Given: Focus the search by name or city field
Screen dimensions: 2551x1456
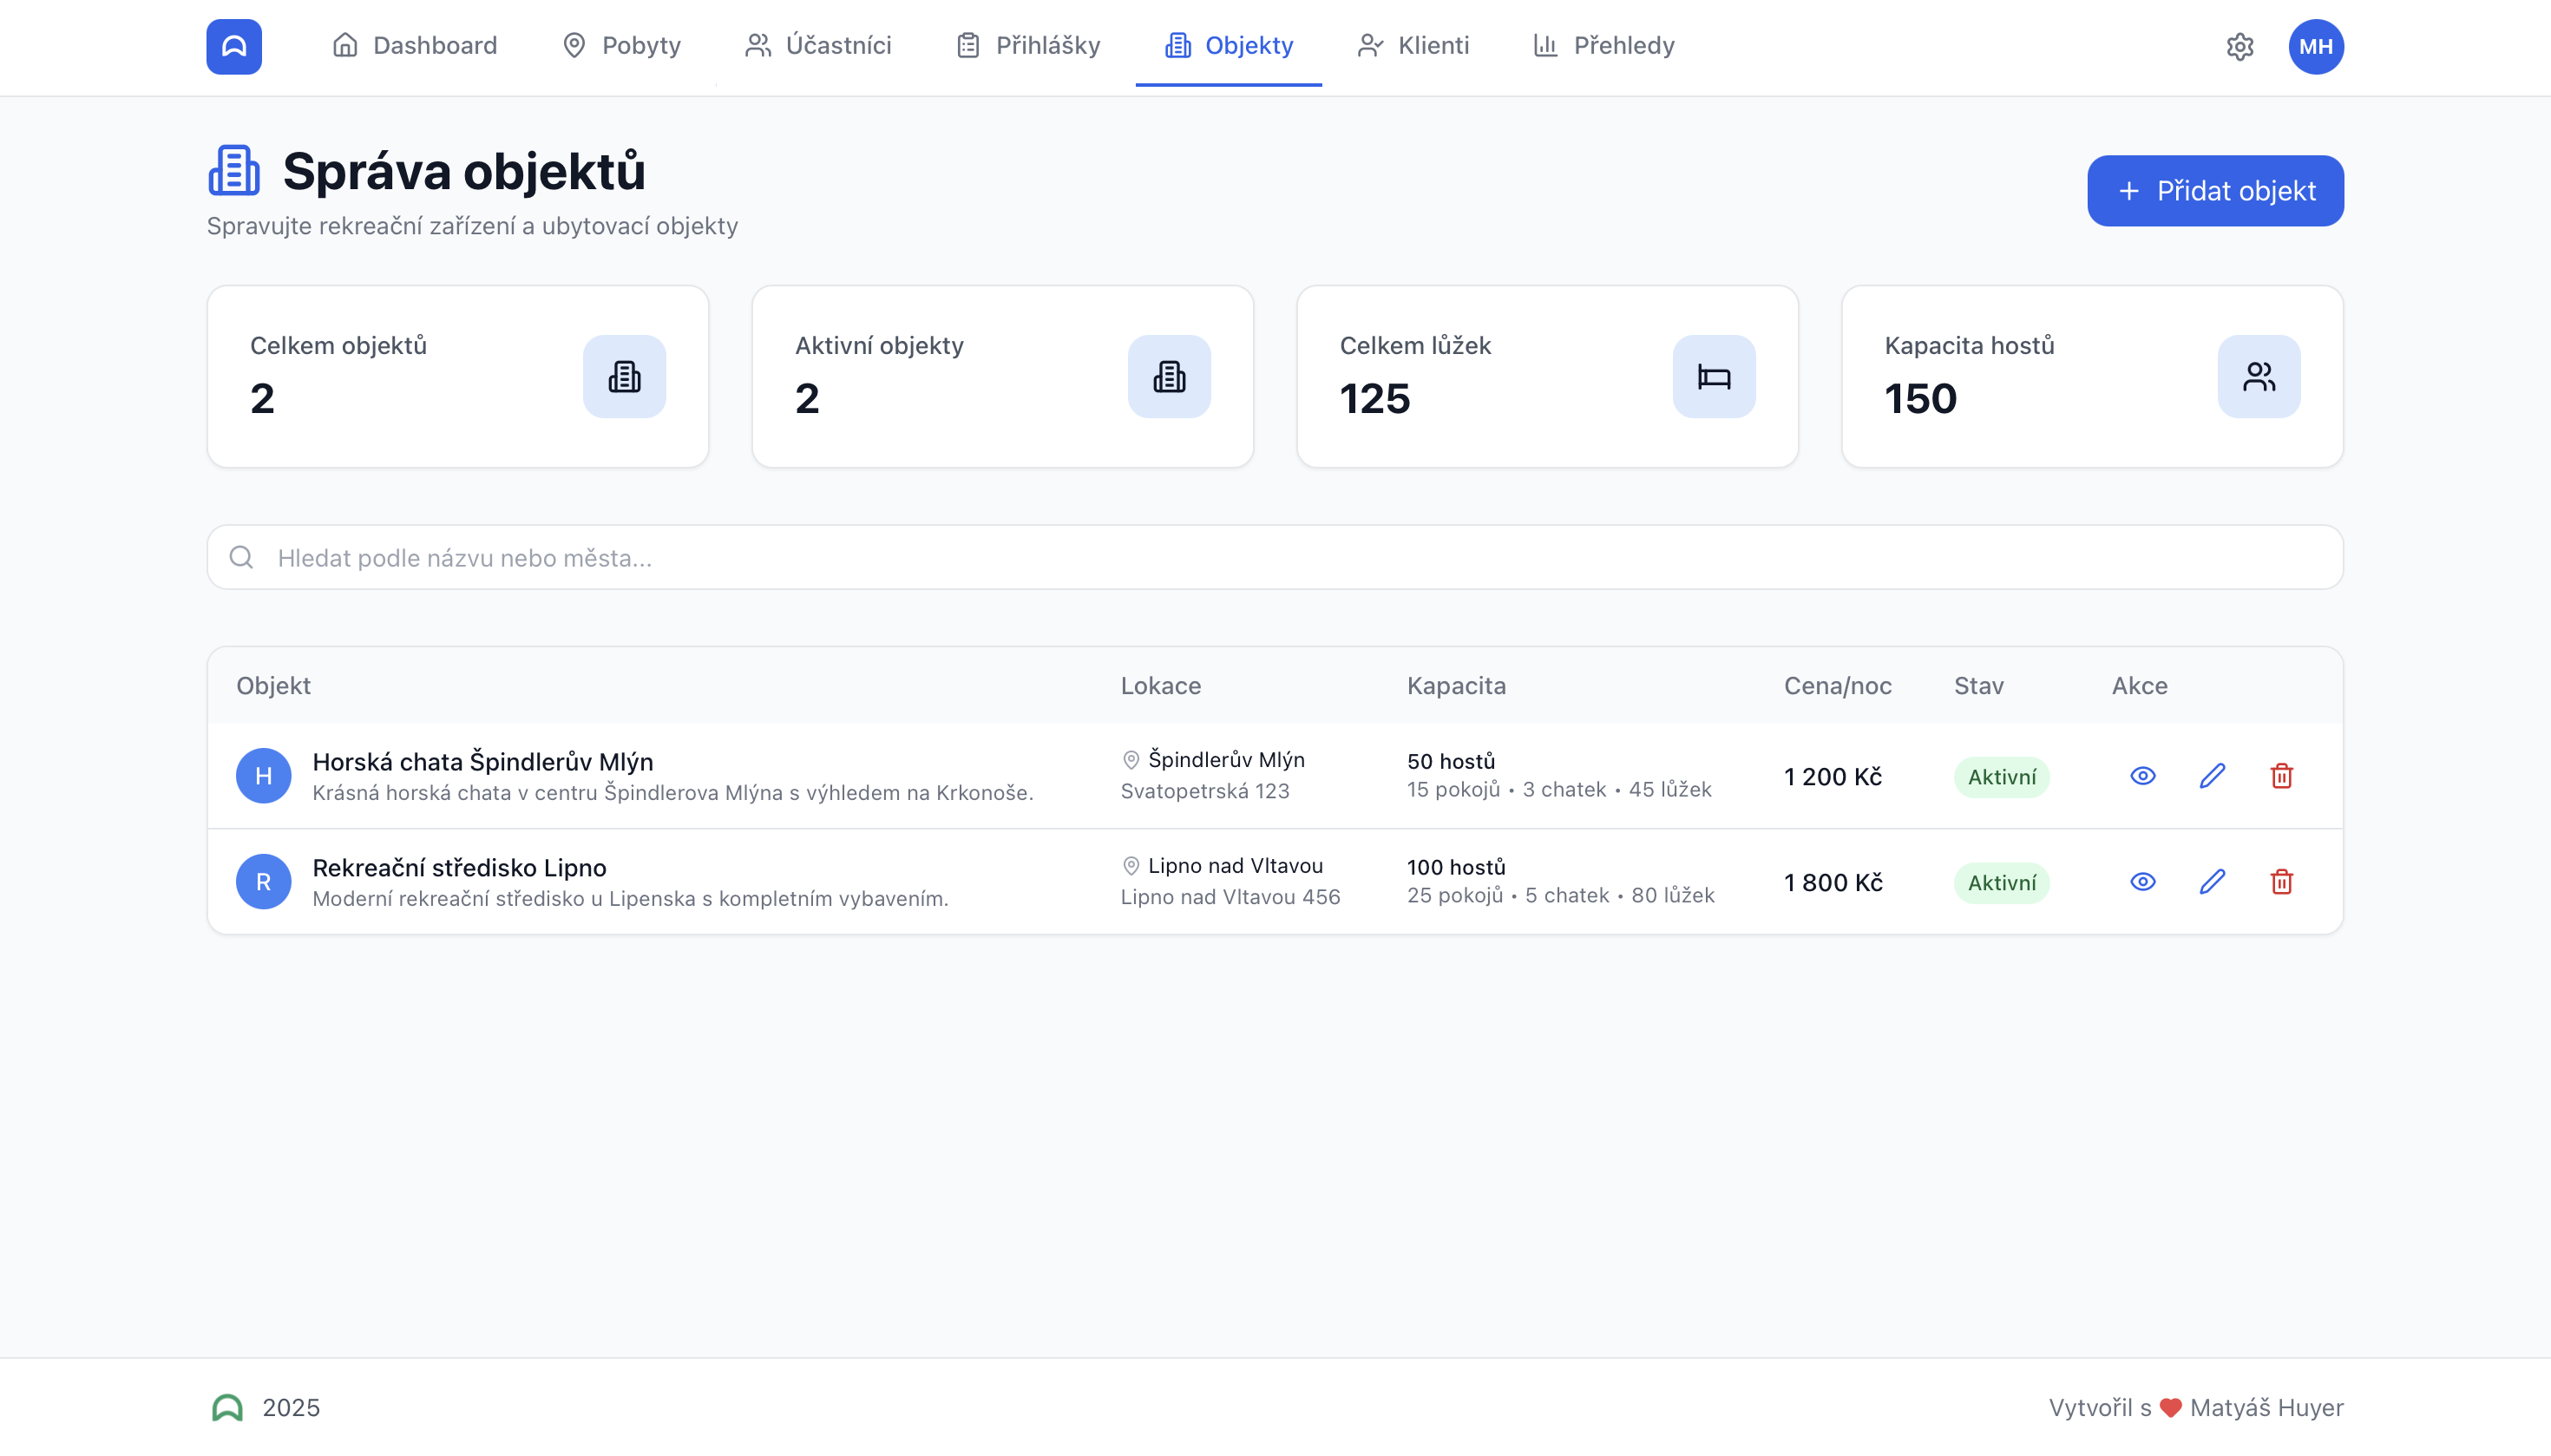Looking at the screenshot, I should pyautogui.click(x=1275, y=558).
